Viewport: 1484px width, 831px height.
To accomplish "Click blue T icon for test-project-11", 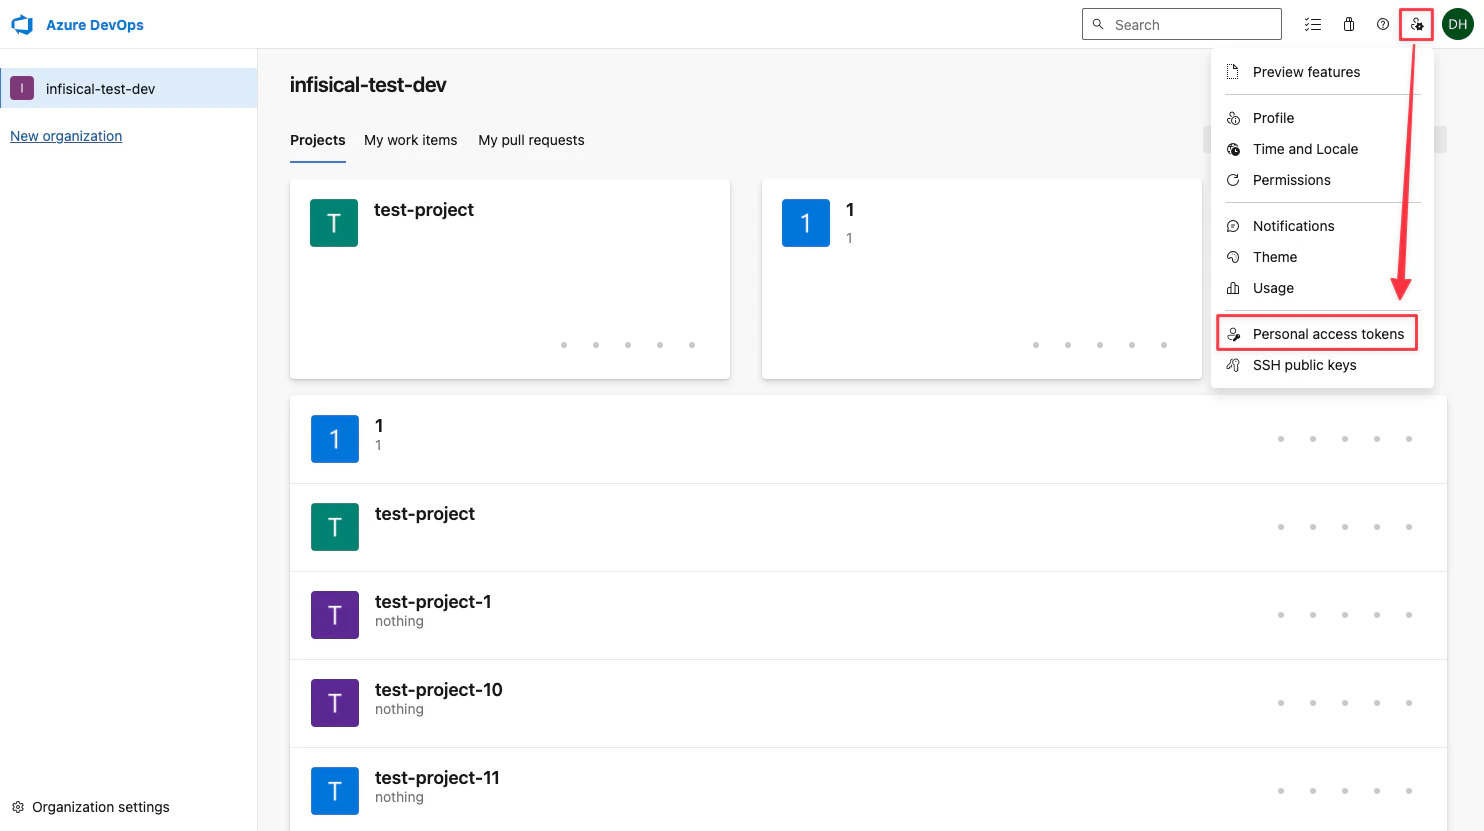I will [335, 791].
